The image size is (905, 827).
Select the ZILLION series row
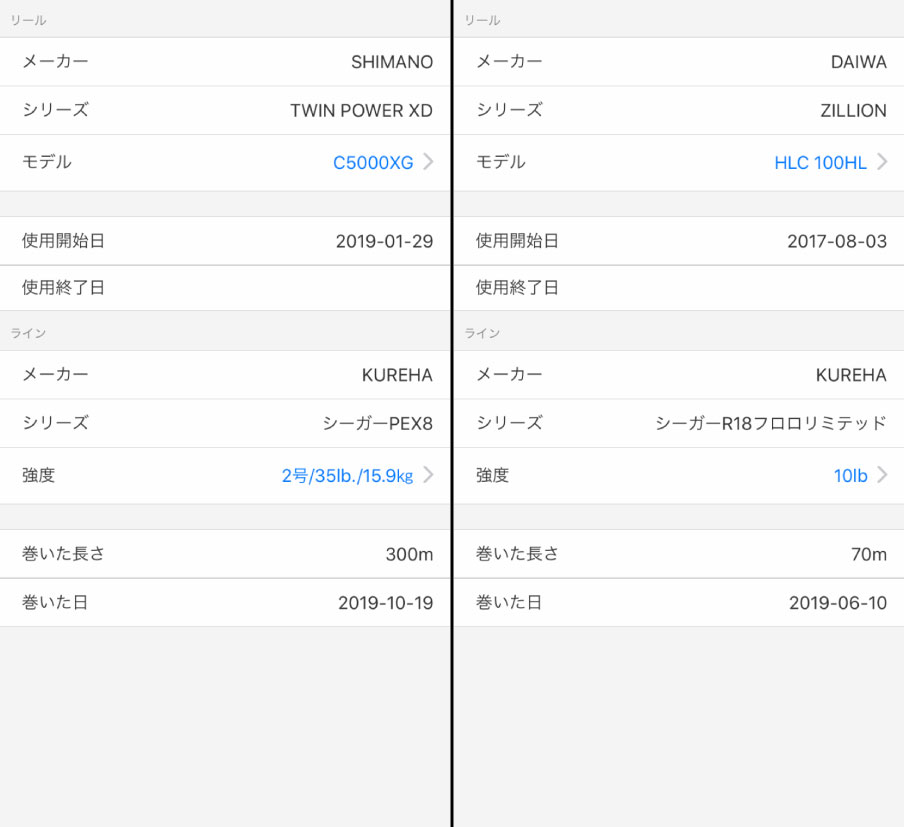point(679,110)
